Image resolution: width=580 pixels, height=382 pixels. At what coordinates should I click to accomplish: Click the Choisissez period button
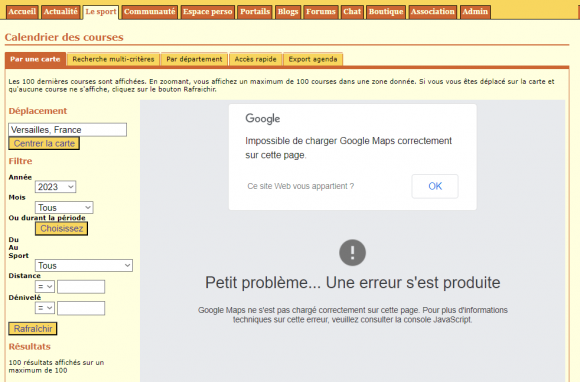[x=62, y=229]
